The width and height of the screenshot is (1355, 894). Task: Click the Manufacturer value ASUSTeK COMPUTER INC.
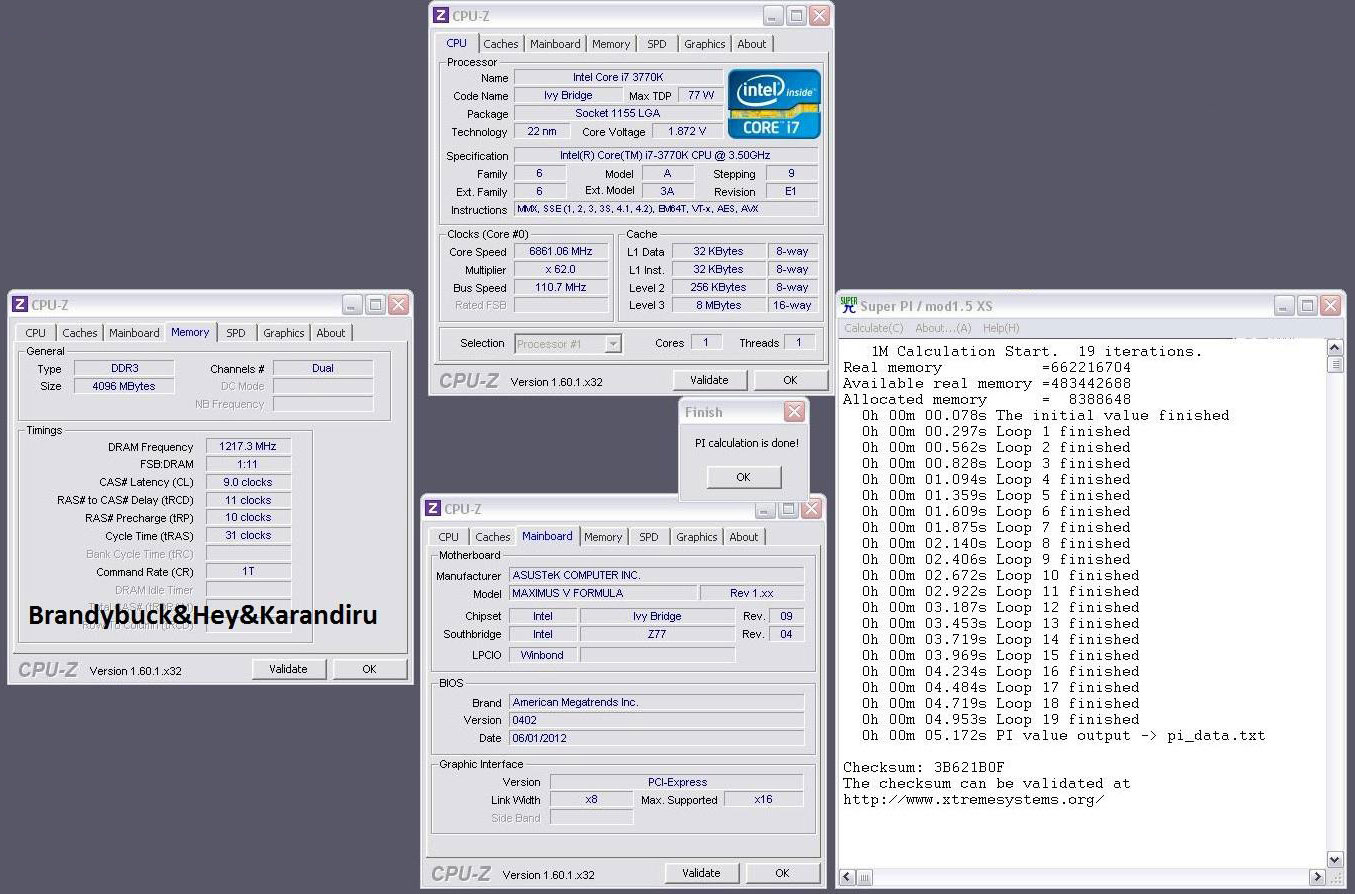[656, 576]
